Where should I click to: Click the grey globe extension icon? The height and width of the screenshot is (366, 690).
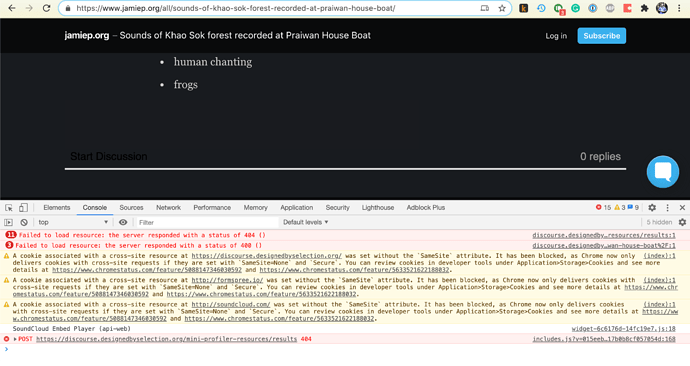click(610, 8)
